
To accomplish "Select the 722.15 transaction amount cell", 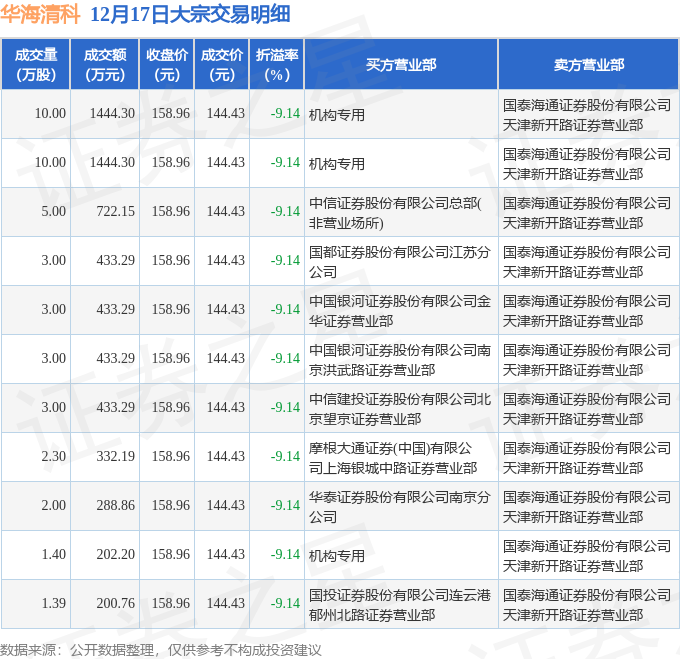I will (x=112, y=211).
